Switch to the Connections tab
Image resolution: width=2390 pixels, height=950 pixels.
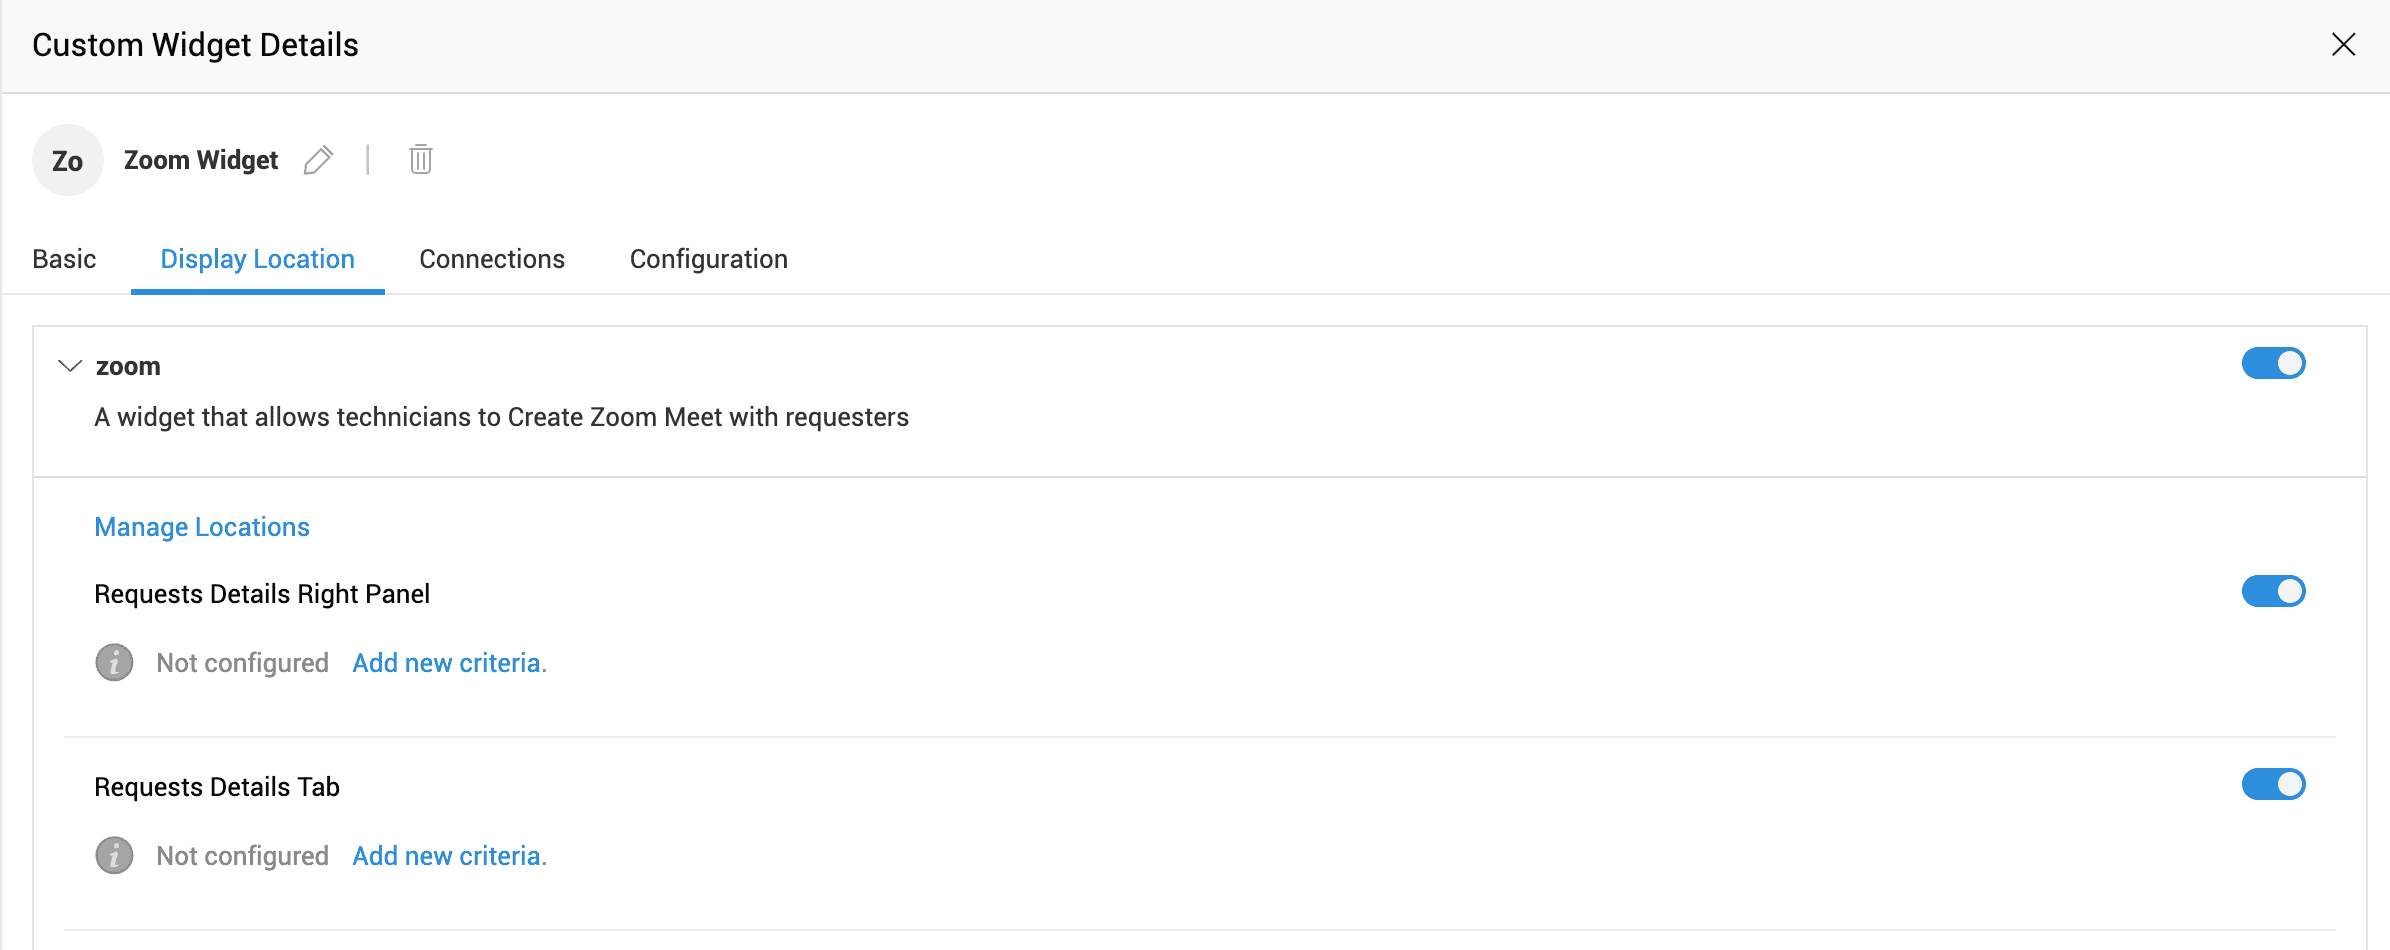(x=492, y=259)
